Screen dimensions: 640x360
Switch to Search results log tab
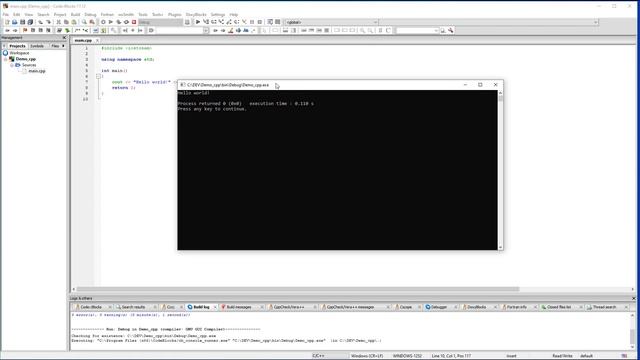tap(133, 307)
